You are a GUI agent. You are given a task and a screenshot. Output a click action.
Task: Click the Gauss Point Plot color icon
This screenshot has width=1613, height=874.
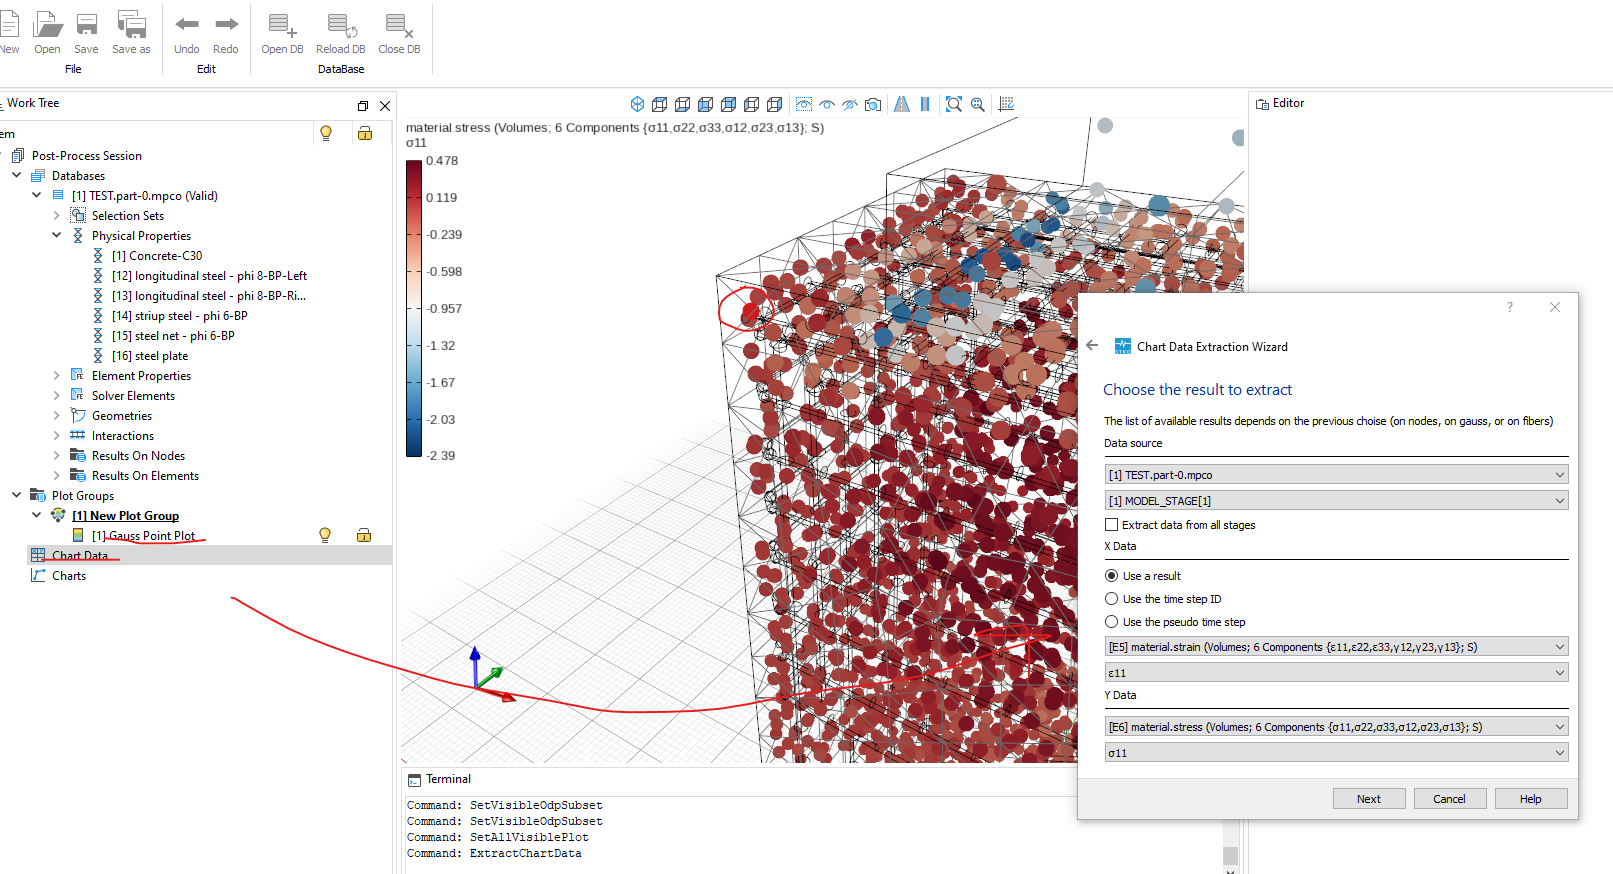[78, 535]
